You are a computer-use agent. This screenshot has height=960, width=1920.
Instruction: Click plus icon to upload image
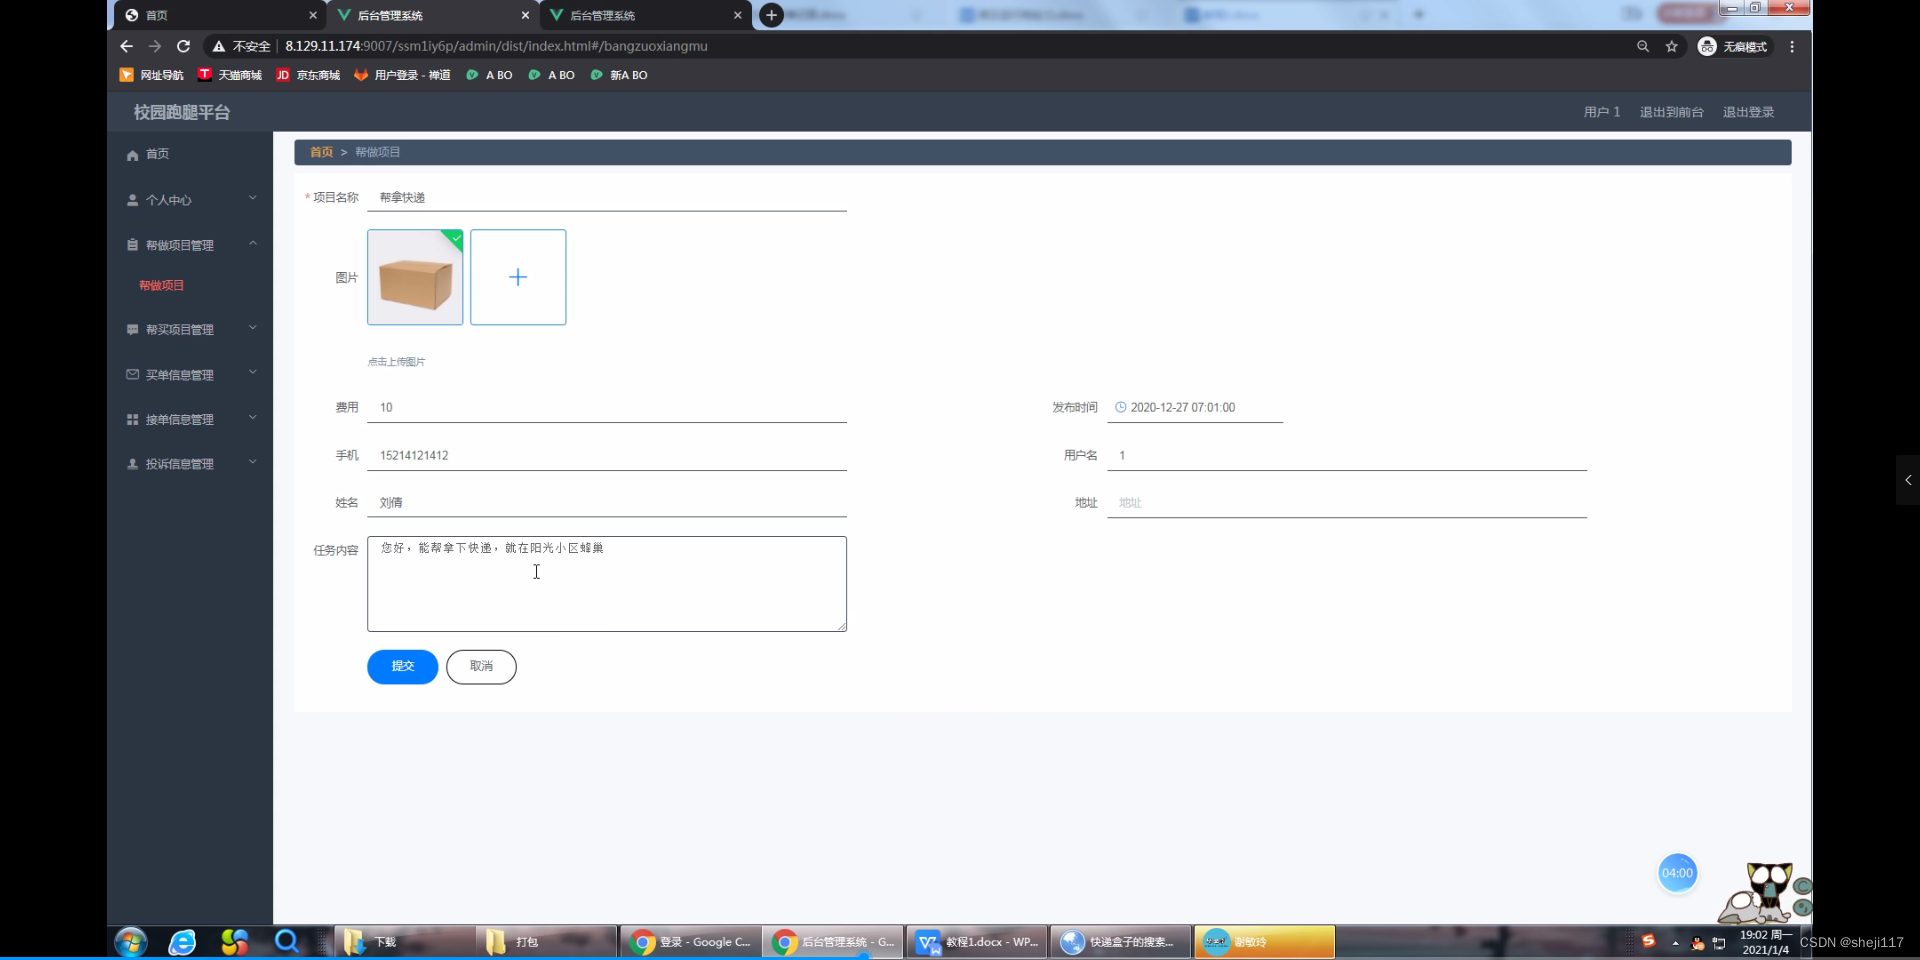(x=518, y=277)
